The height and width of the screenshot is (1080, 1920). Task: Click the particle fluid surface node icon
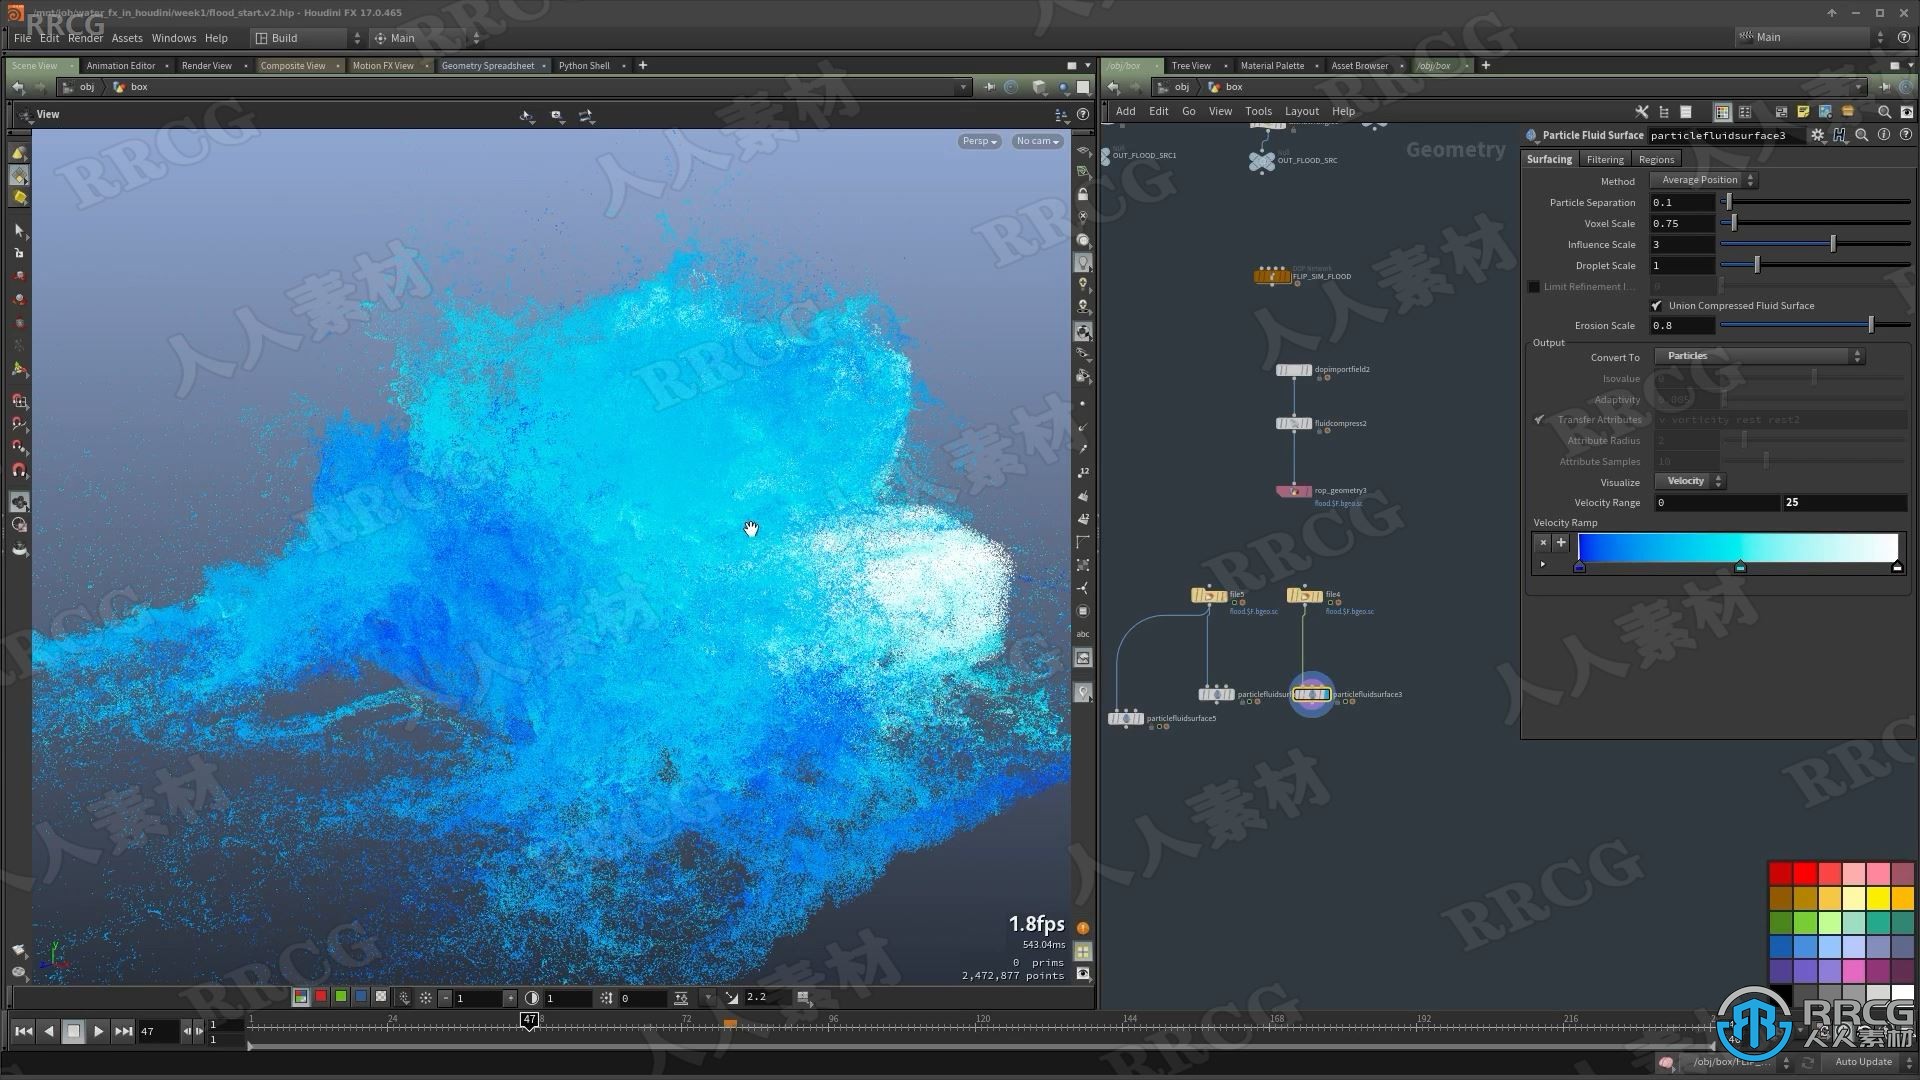(x=1311, y=695)
